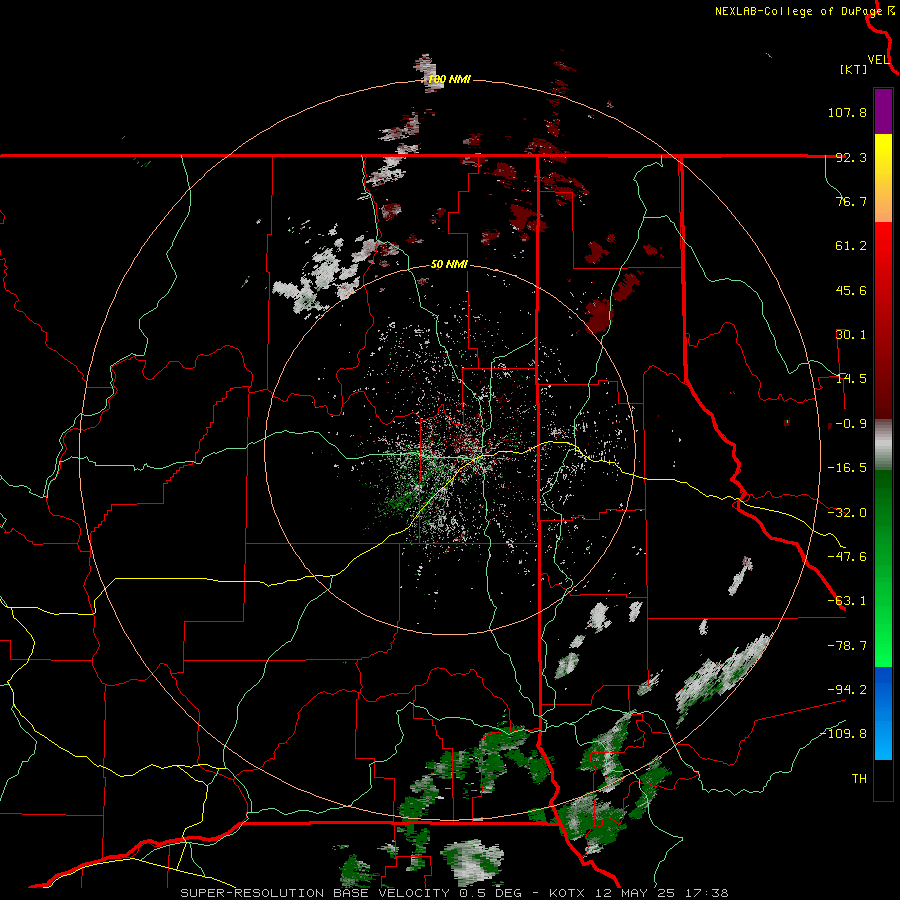
Task: Click the -63.1 legend value
Action: click(x=847, y=601)
